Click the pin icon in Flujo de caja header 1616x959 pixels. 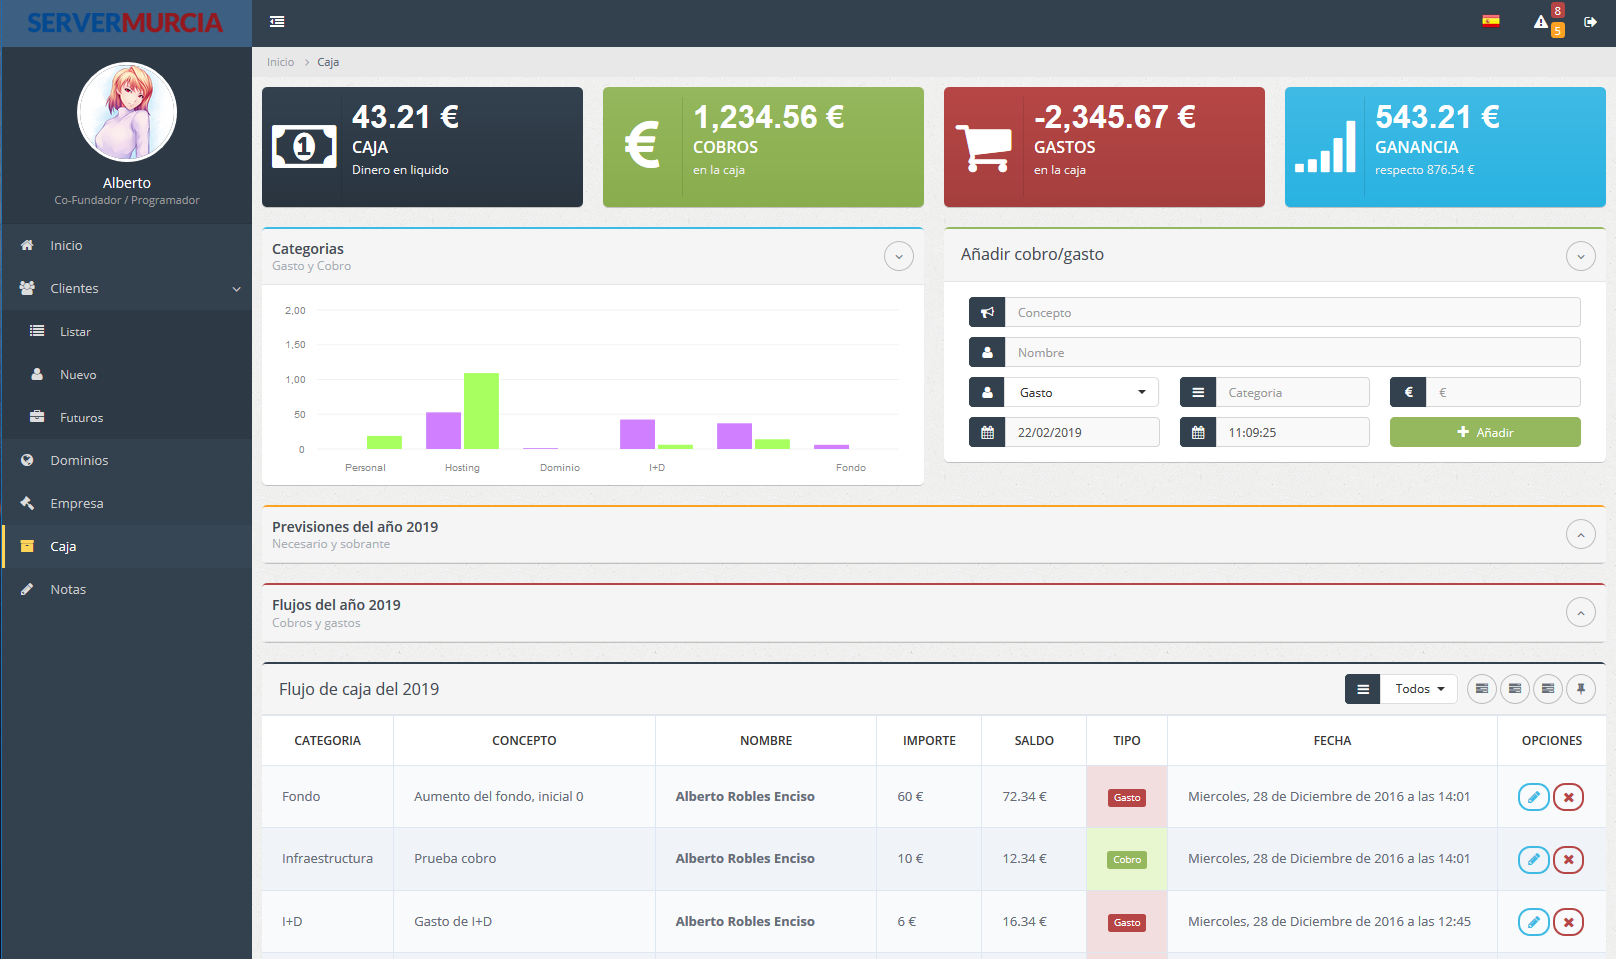pyautogui.click(x=1581, y=689)
